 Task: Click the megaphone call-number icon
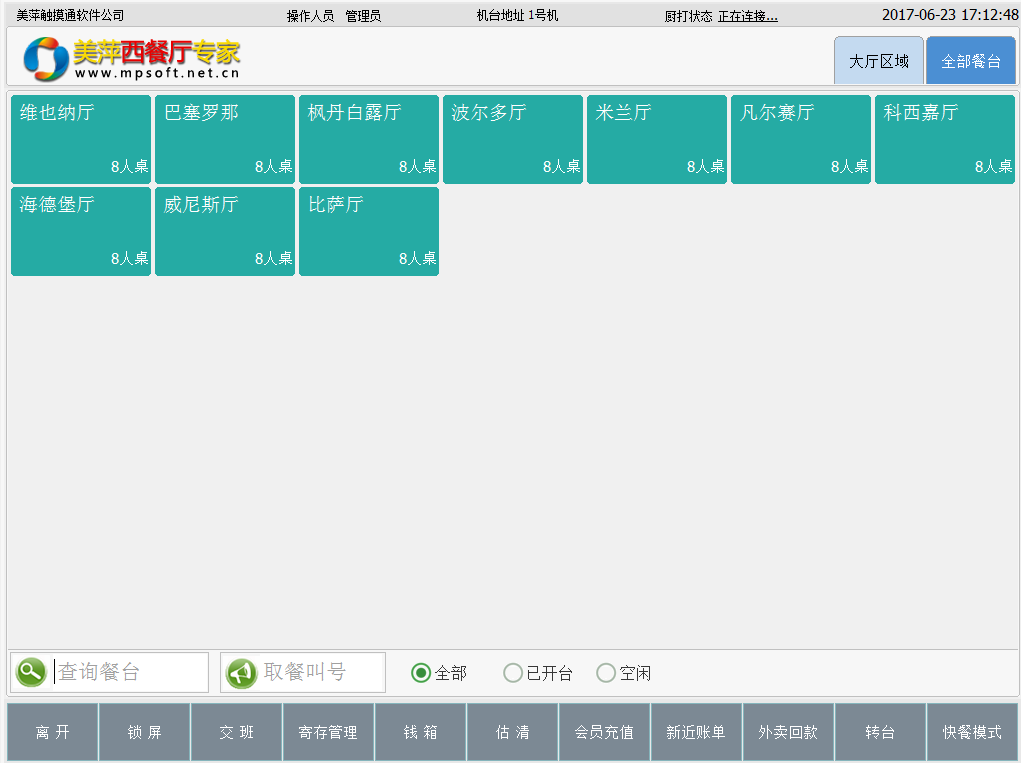coord(241,673)
